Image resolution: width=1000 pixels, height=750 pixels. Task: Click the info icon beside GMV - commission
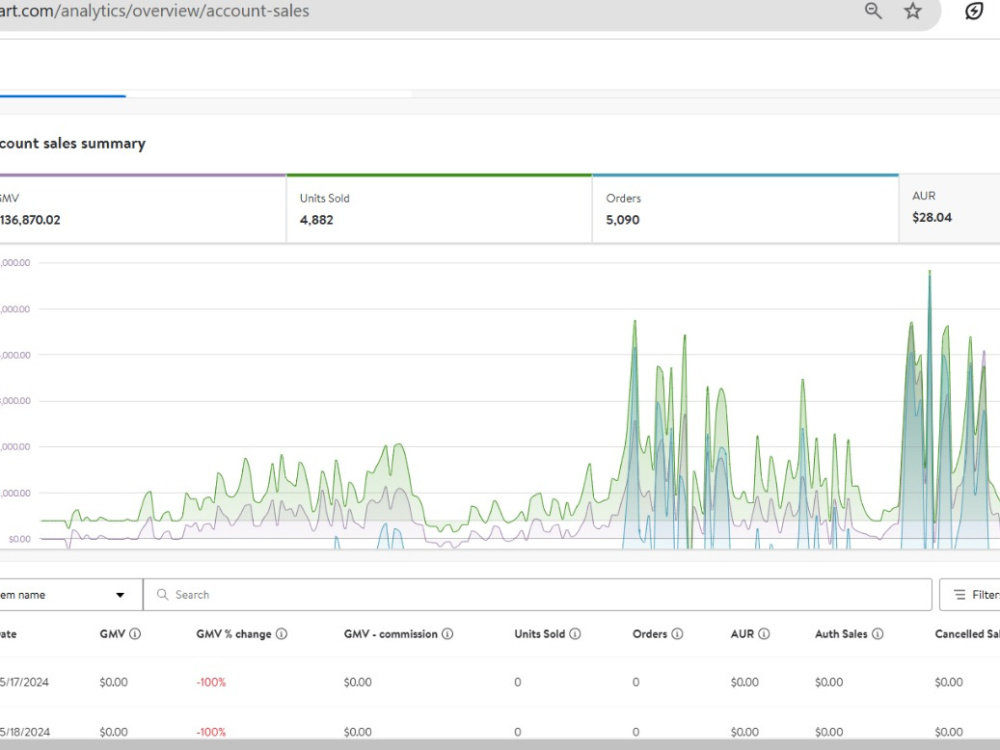(448, 633)
